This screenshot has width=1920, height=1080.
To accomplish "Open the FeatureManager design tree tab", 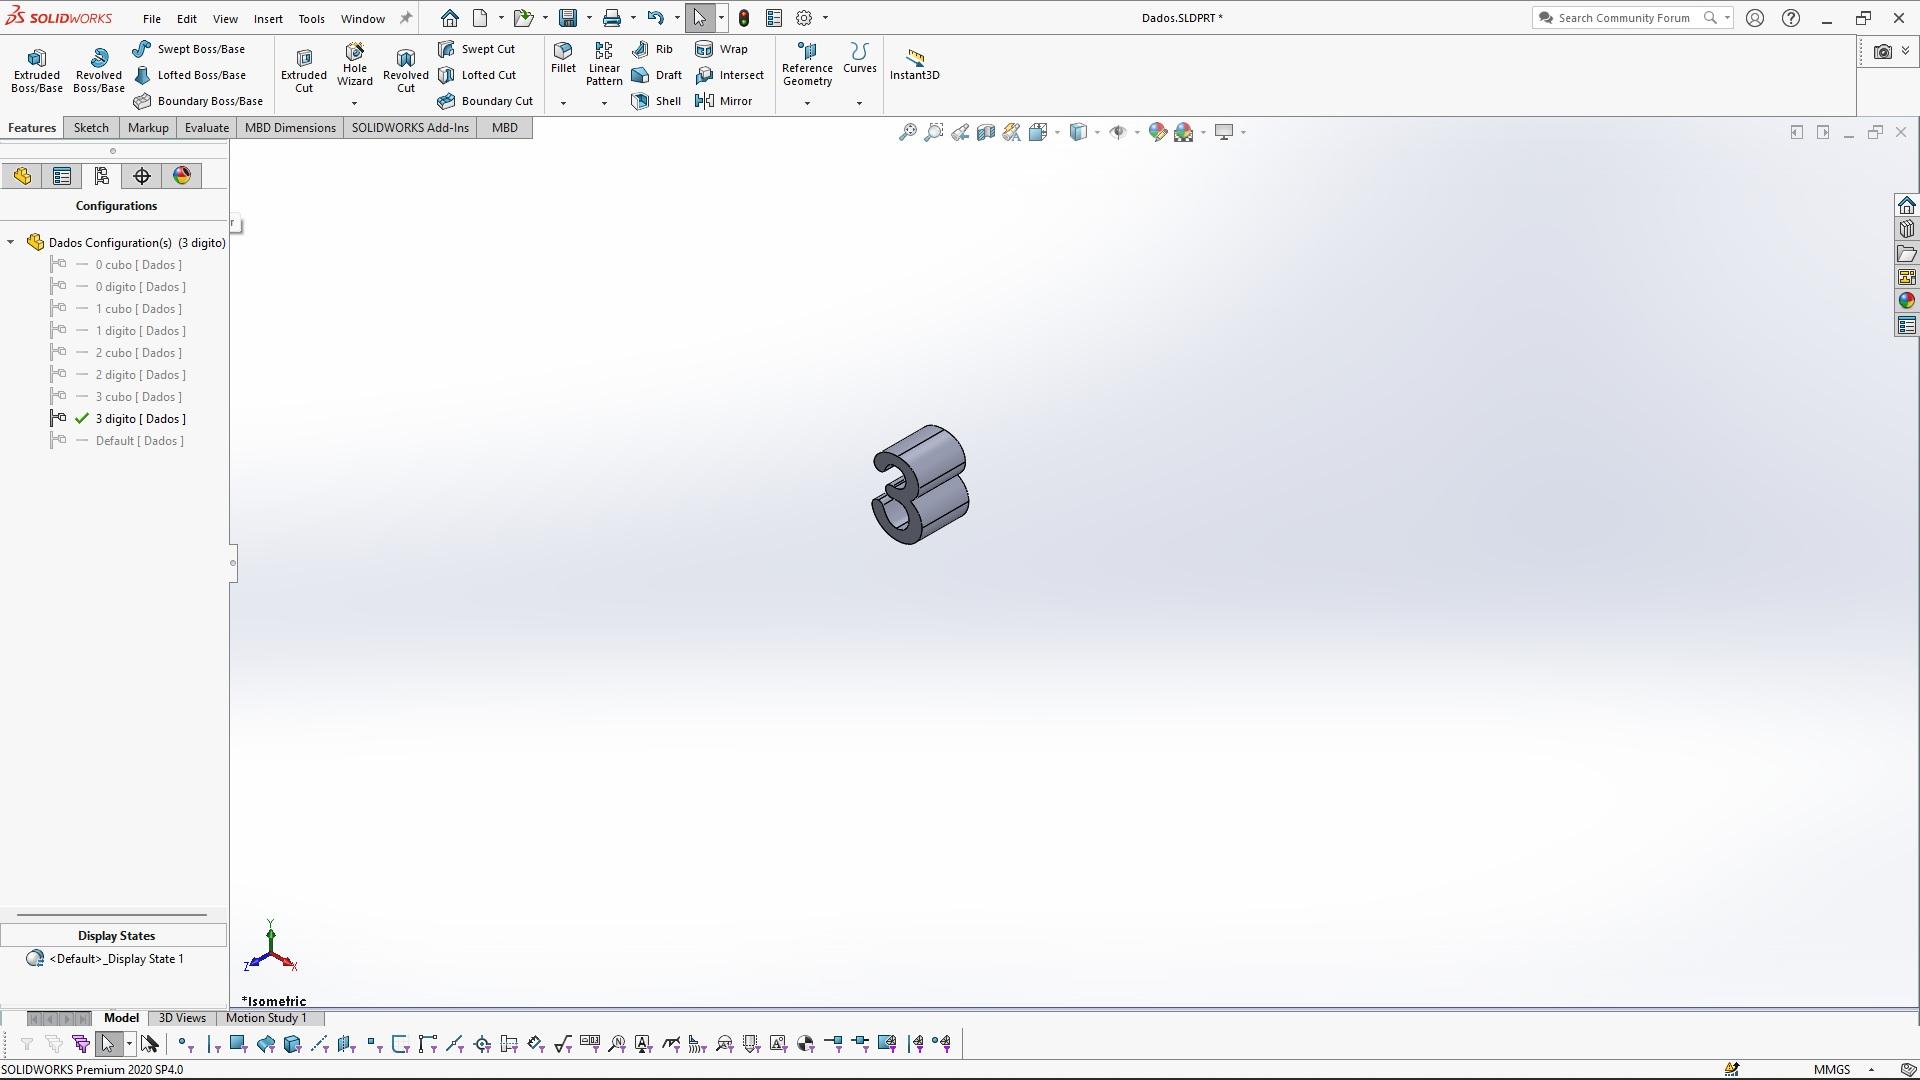I will pyautogui.click(x=22, y=176).
